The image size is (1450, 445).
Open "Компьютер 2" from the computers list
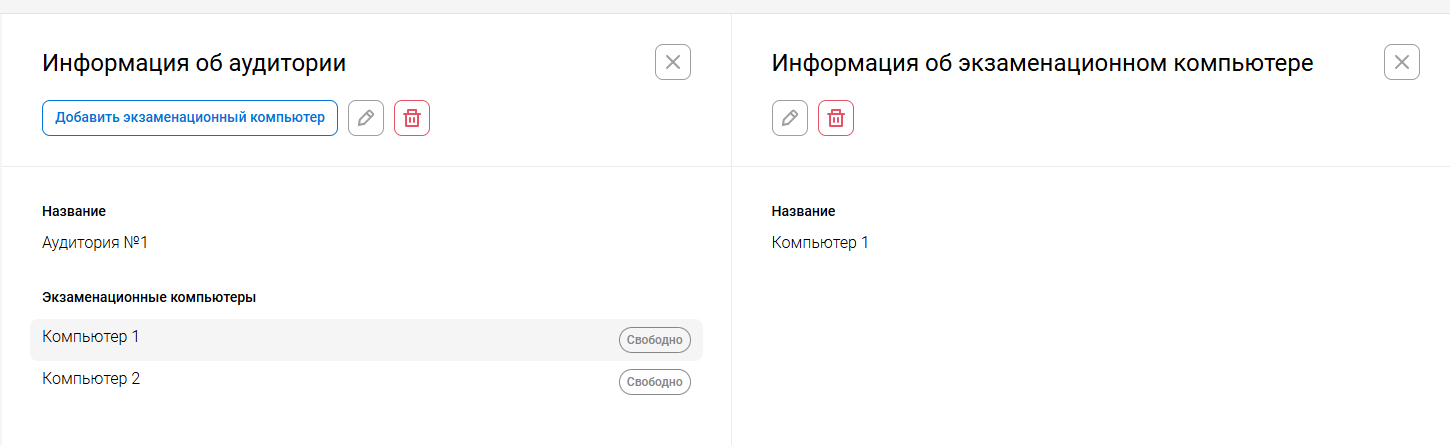pos(91,379)
